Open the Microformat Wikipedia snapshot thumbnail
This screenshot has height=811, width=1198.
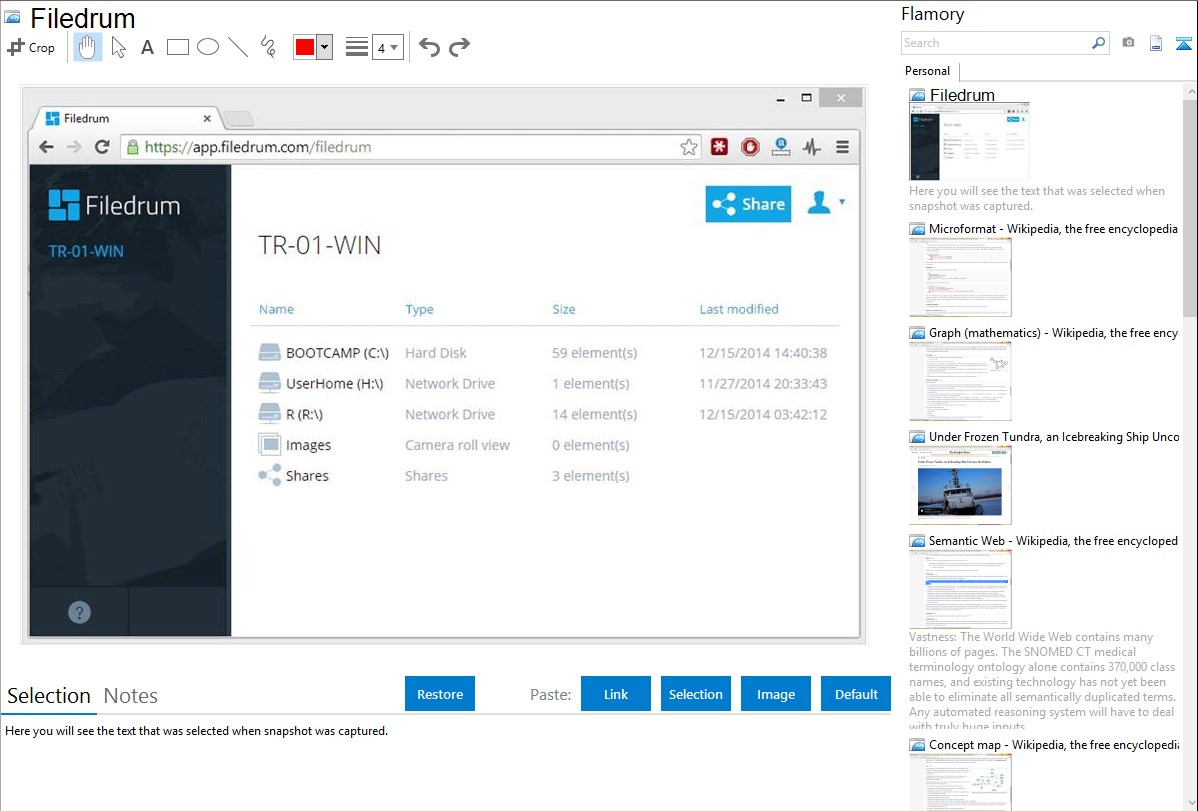coord(960,277)
